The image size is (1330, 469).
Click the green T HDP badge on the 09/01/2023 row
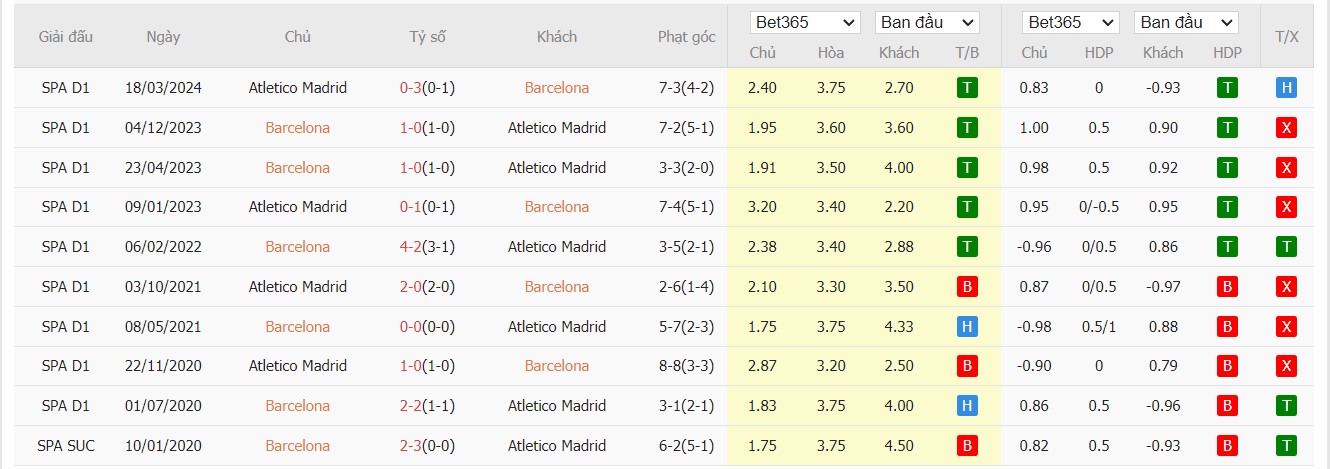1227,207
